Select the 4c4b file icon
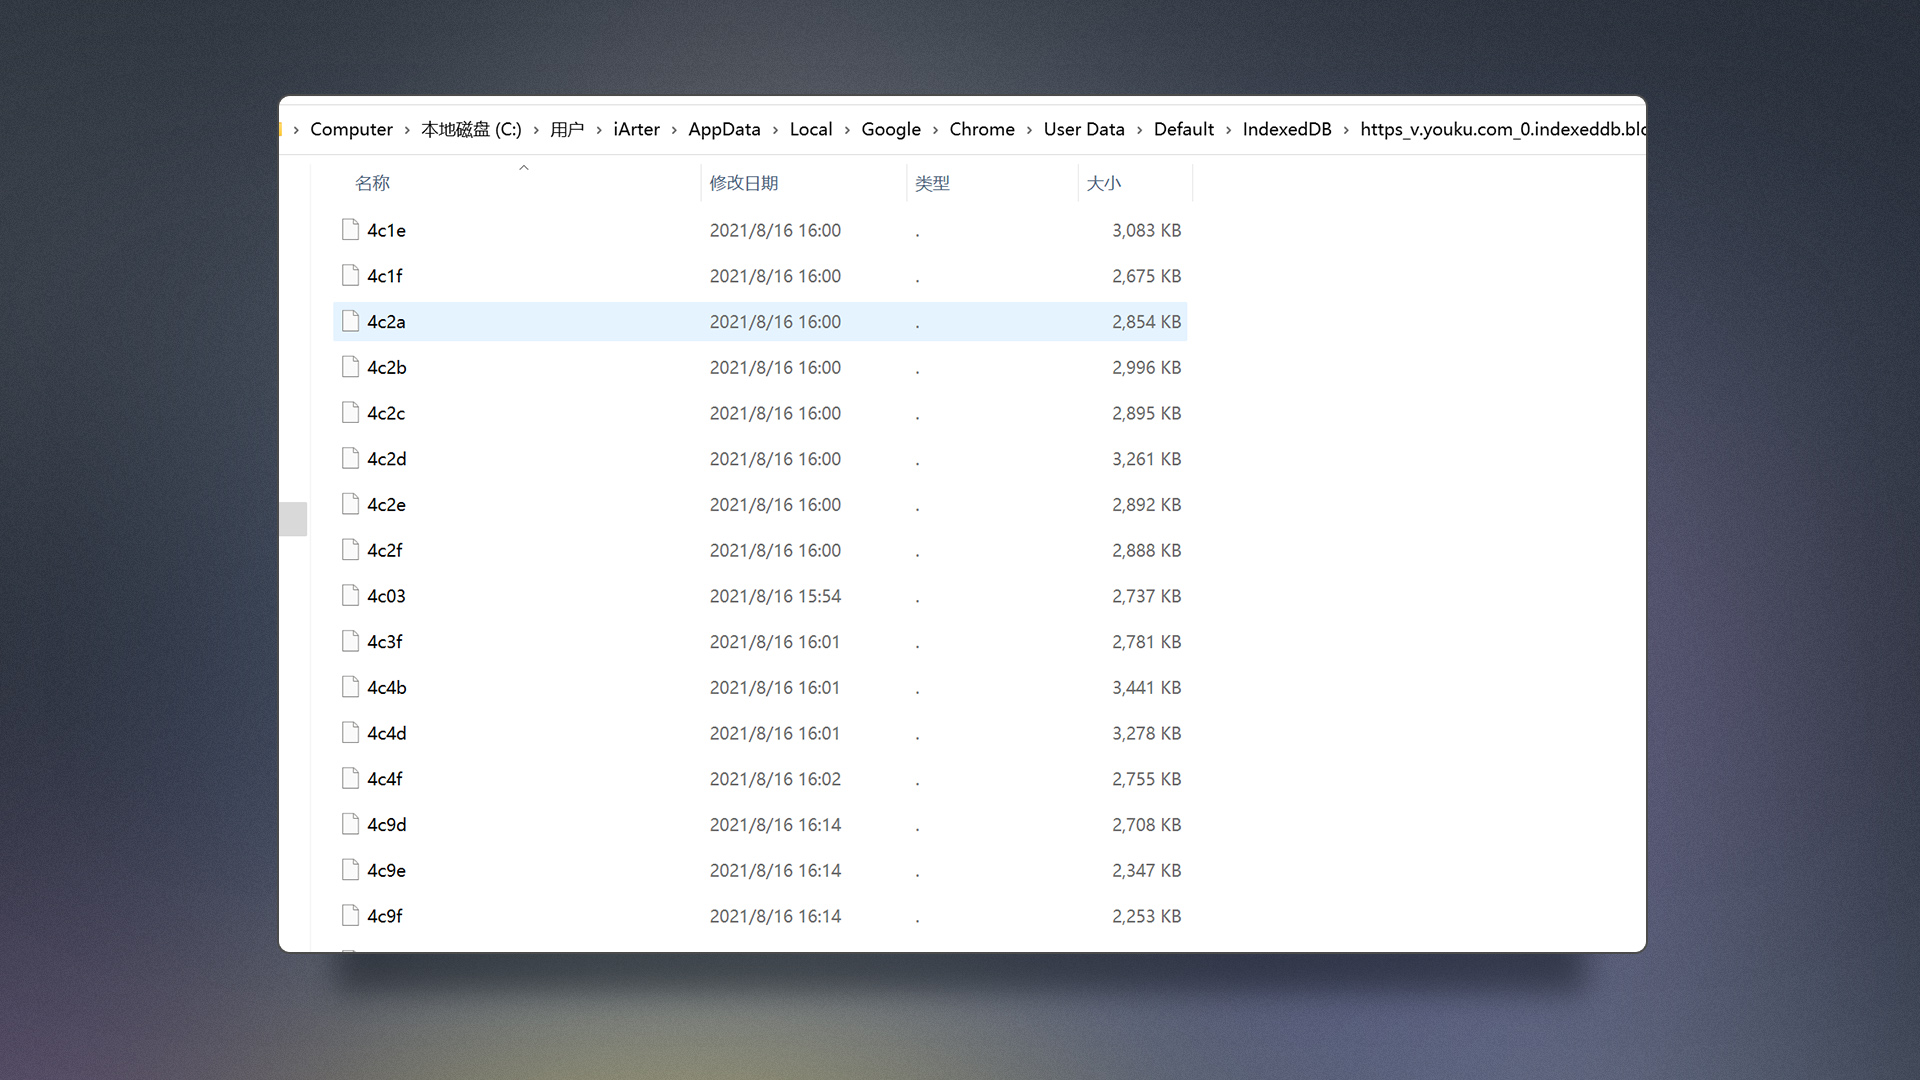The height and width of the screenshot is (1080, 1920). pos(350,687)
